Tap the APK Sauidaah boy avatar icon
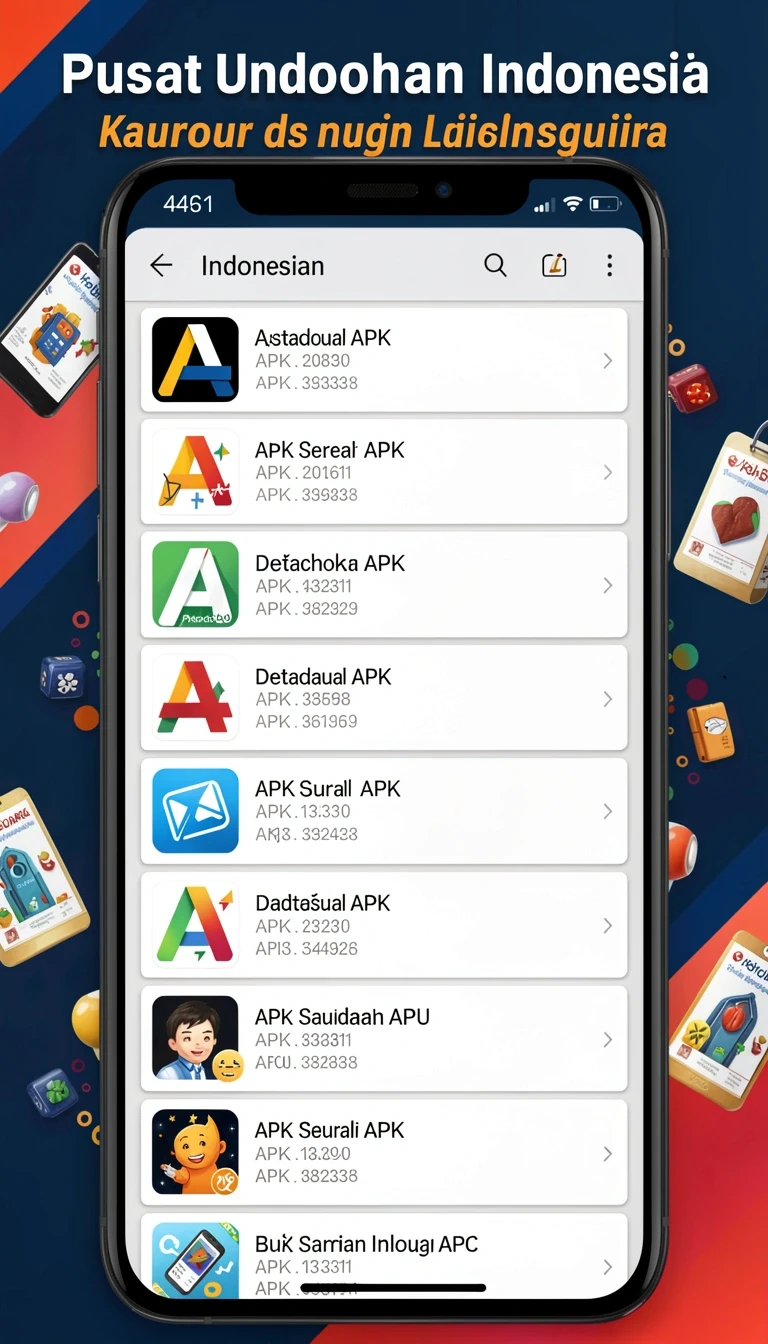The width and height of the screenshot is (768, 1344). point(195,1039)
